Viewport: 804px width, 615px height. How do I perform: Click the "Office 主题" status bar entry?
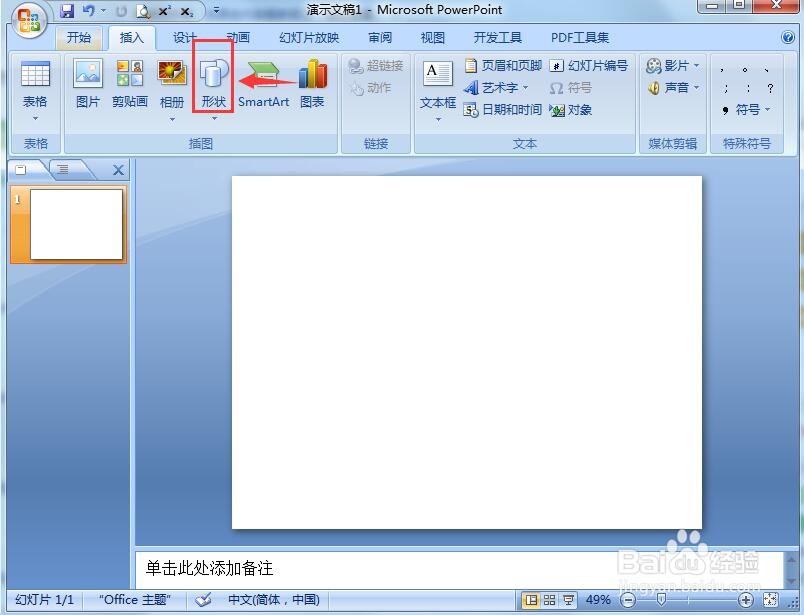[x=134, y=600]
